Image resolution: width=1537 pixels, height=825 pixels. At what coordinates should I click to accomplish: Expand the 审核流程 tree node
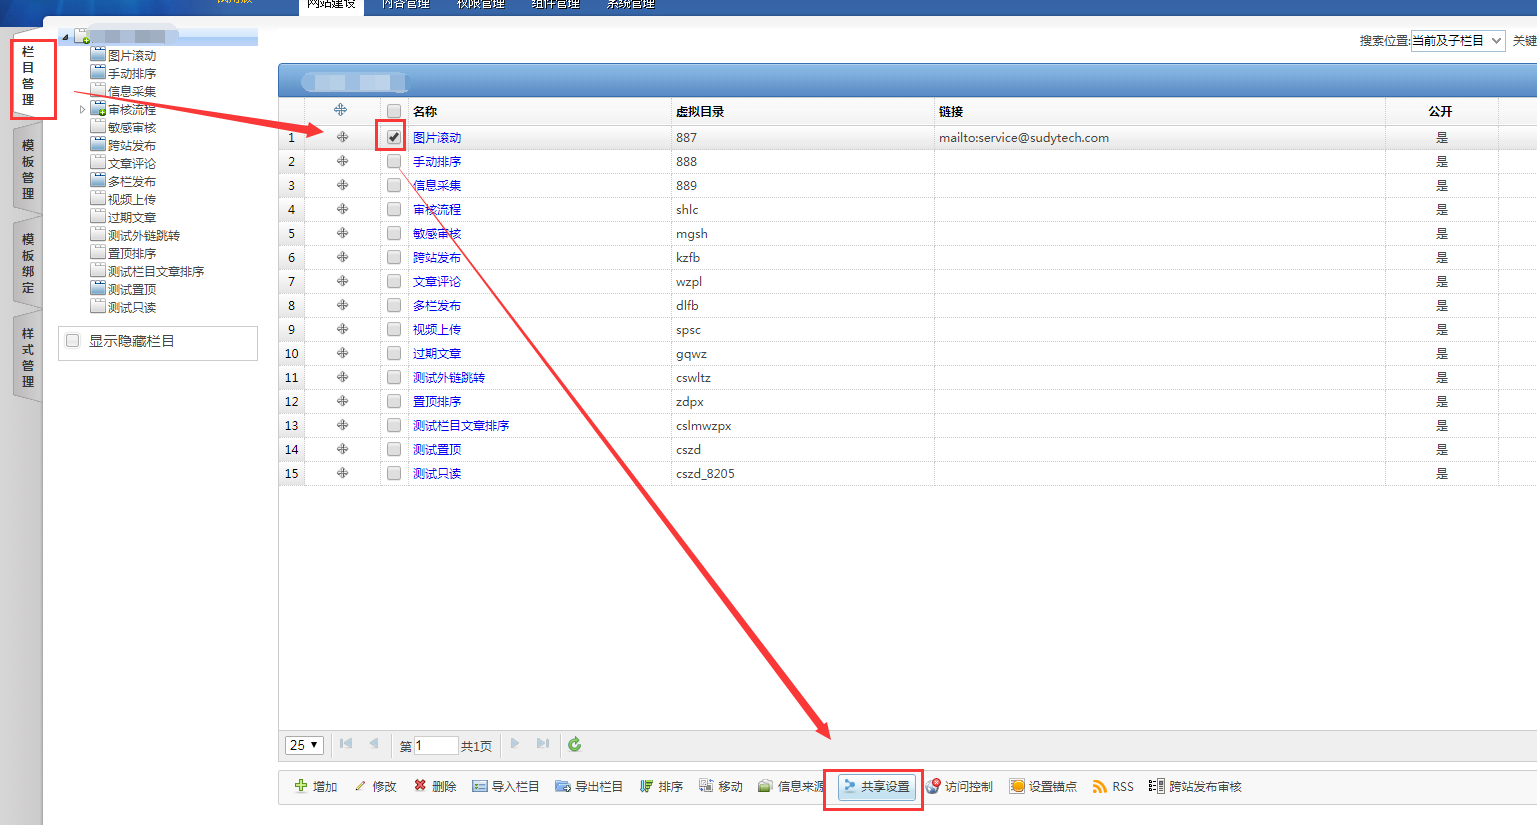(82, 110)
